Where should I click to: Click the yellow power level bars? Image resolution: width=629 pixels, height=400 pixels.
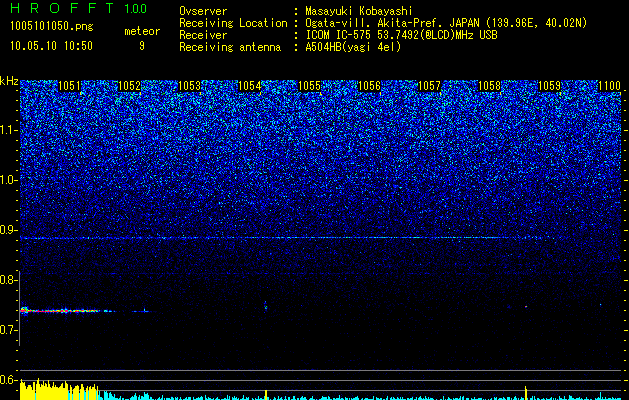(x=59, y=390)
